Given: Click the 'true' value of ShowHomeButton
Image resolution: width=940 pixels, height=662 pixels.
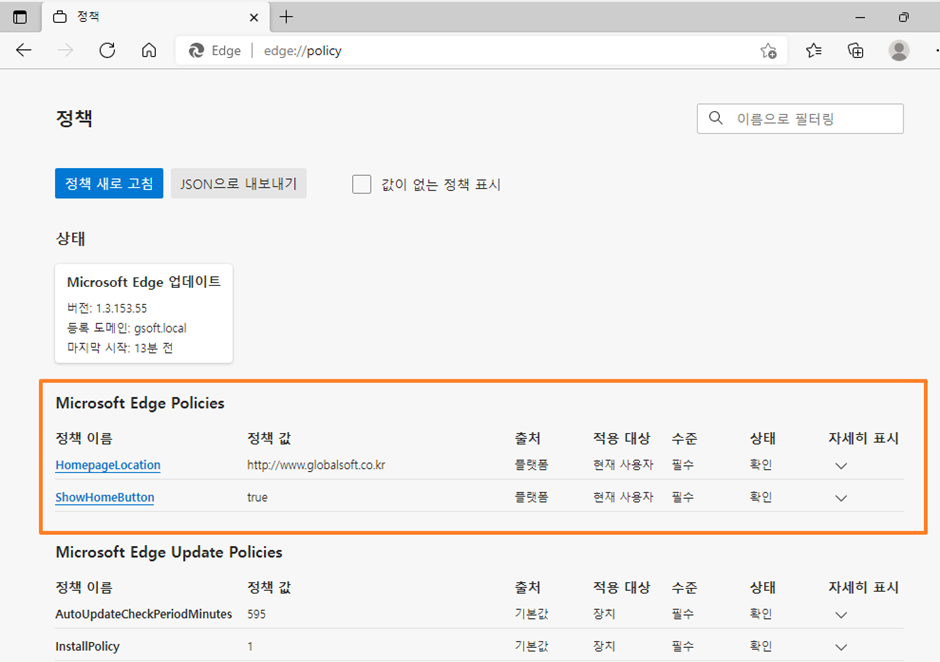Looking at the screenshot, I should coord(257,497).
